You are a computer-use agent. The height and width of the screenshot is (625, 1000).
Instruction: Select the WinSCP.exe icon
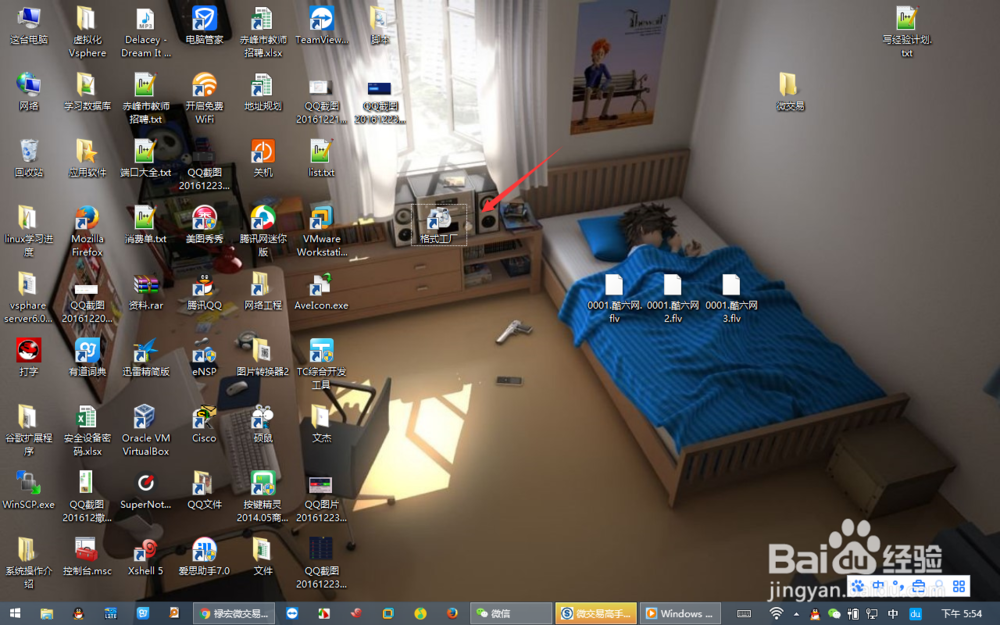[x=29, y=490]
